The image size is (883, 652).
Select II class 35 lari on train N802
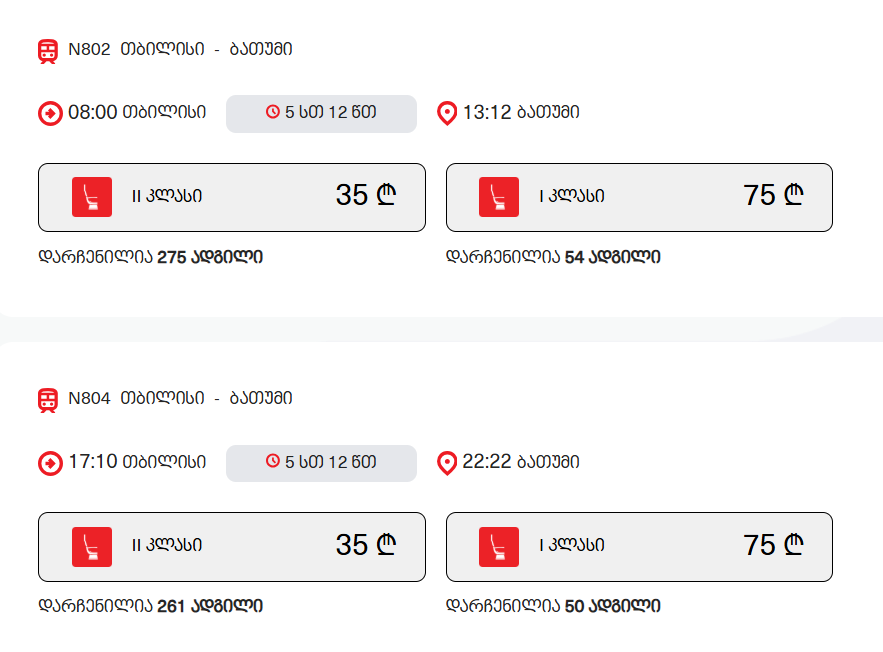click(232, 197)
